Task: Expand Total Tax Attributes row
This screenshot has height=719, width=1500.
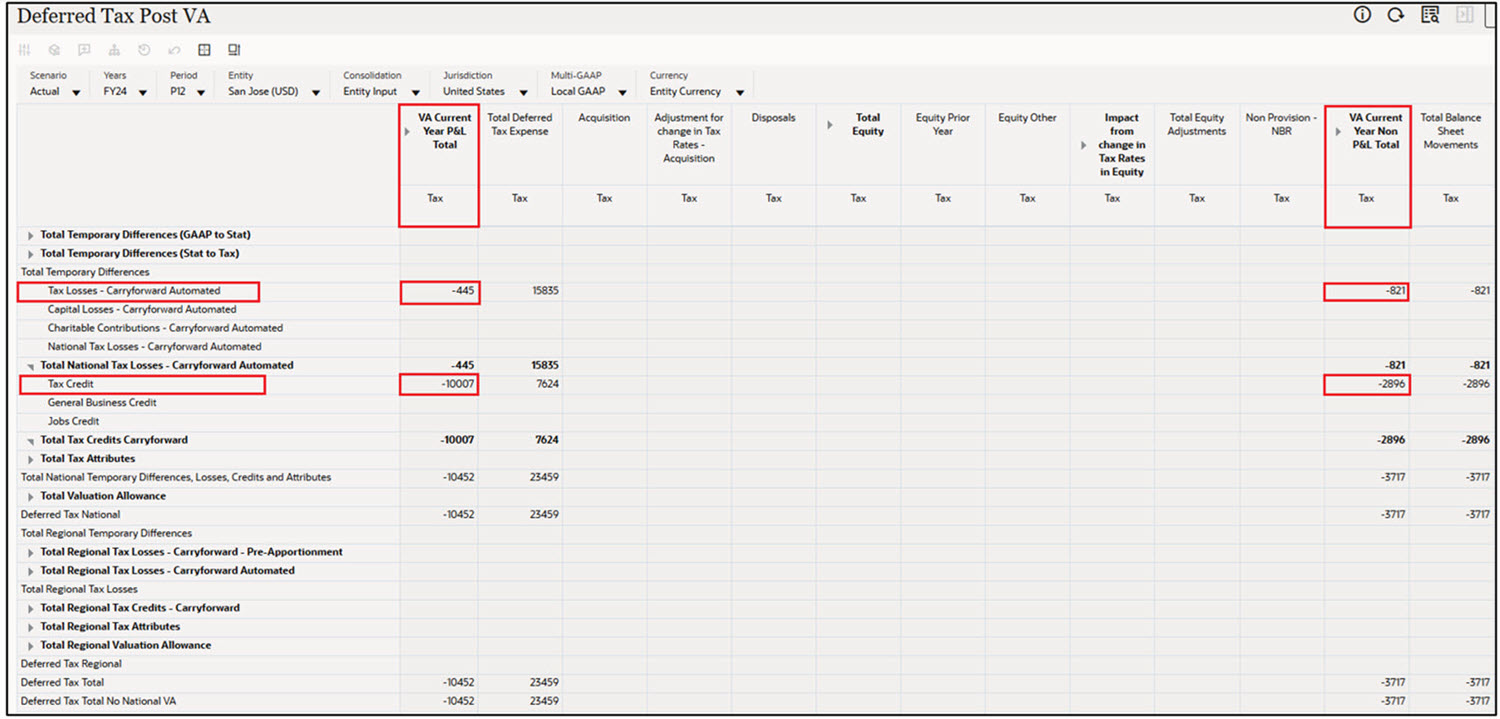Action: coord(31,459)
